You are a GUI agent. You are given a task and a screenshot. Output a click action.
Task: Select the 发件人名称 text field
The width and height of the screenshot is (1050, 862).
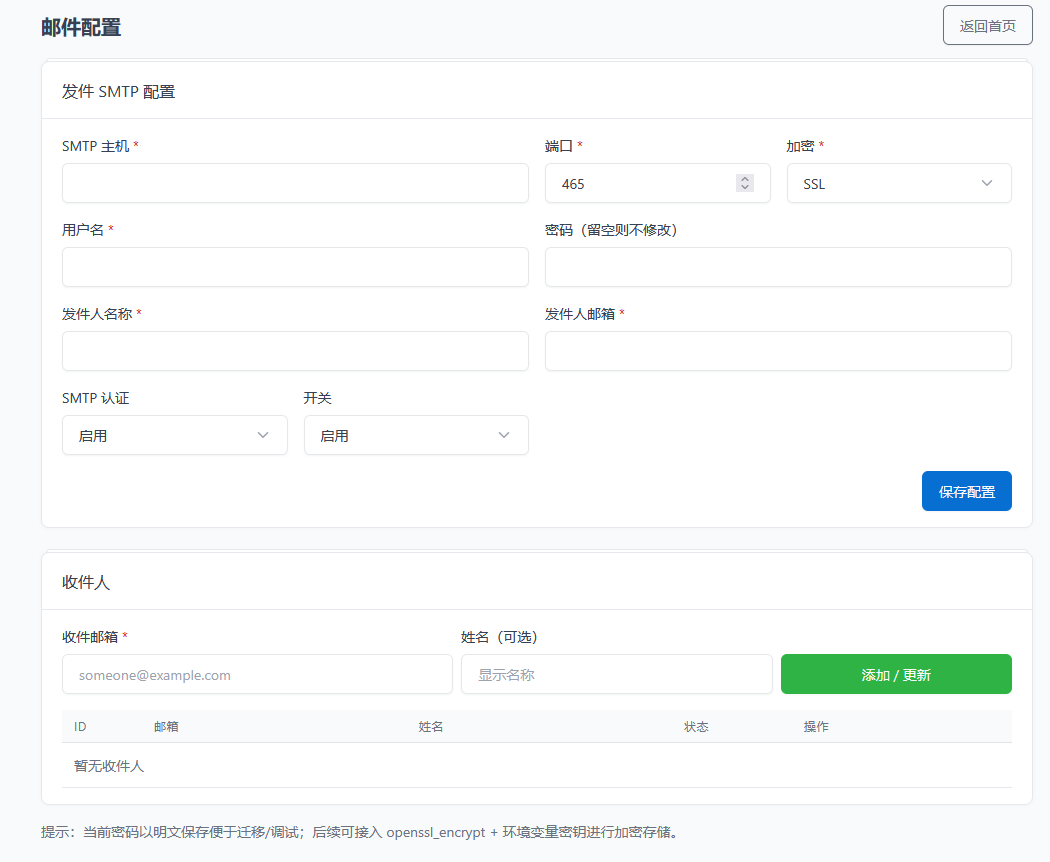(295, 351)
